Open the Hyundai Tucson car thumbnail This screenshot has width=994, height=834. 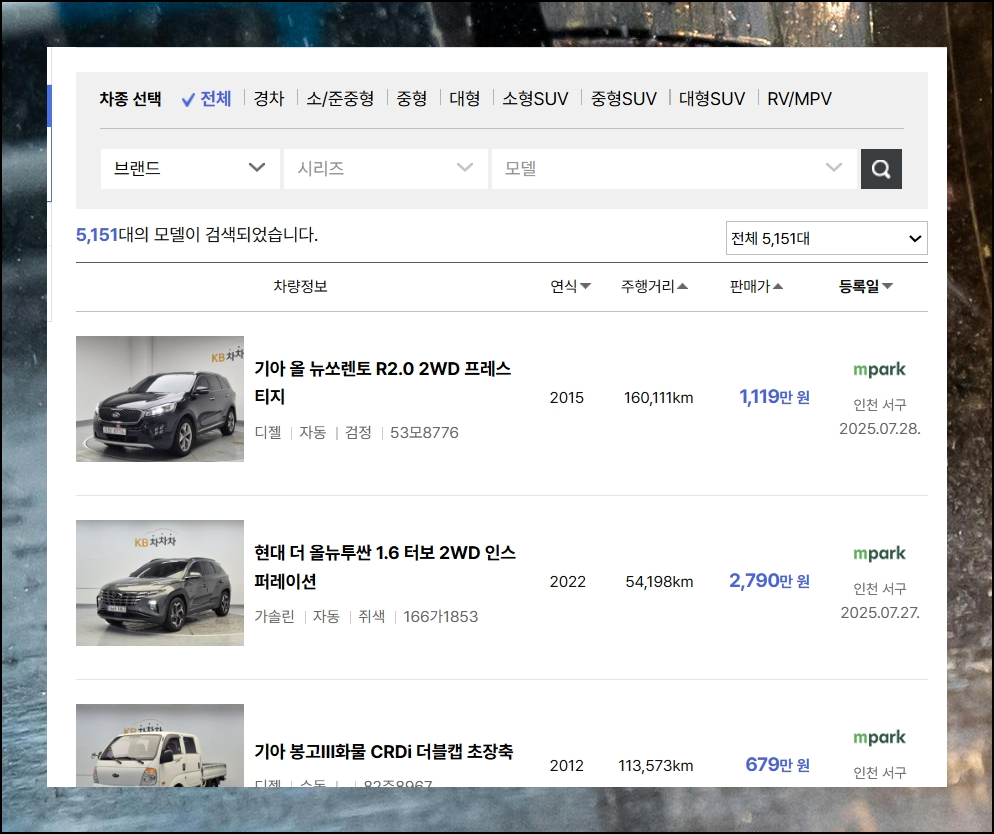(x=160, y=583)
